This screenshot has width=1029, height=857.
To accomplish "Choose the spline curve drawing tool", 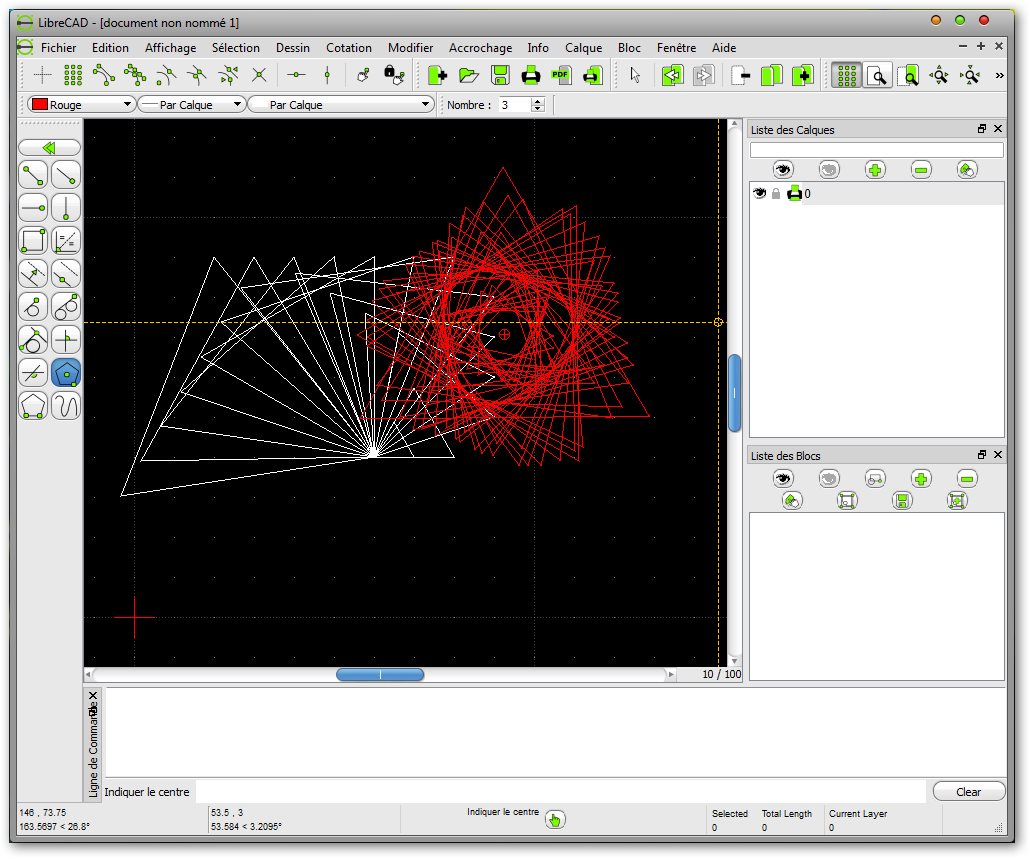I will click(66, 406).
